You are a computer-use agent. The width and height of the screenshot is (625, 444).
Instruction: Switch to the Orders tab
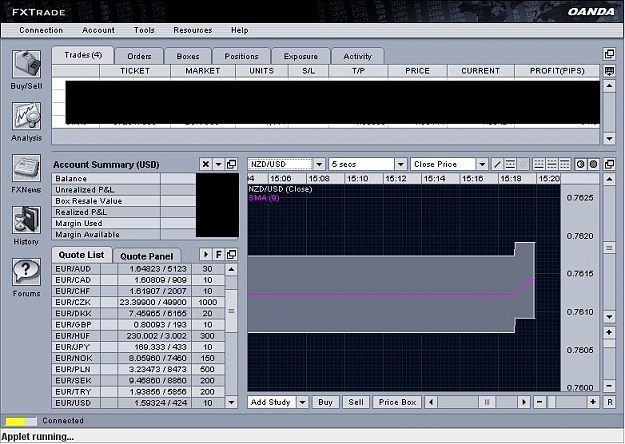tap(139, 56)
